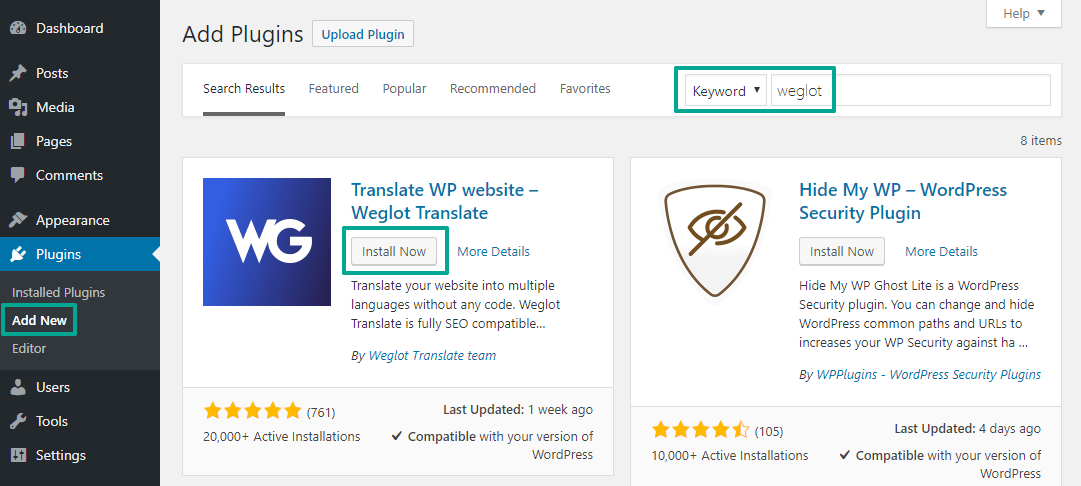This screenshot has width=1081, height=486.
Task: Expand the Help dropdown tab
Action: [1024, 14]
